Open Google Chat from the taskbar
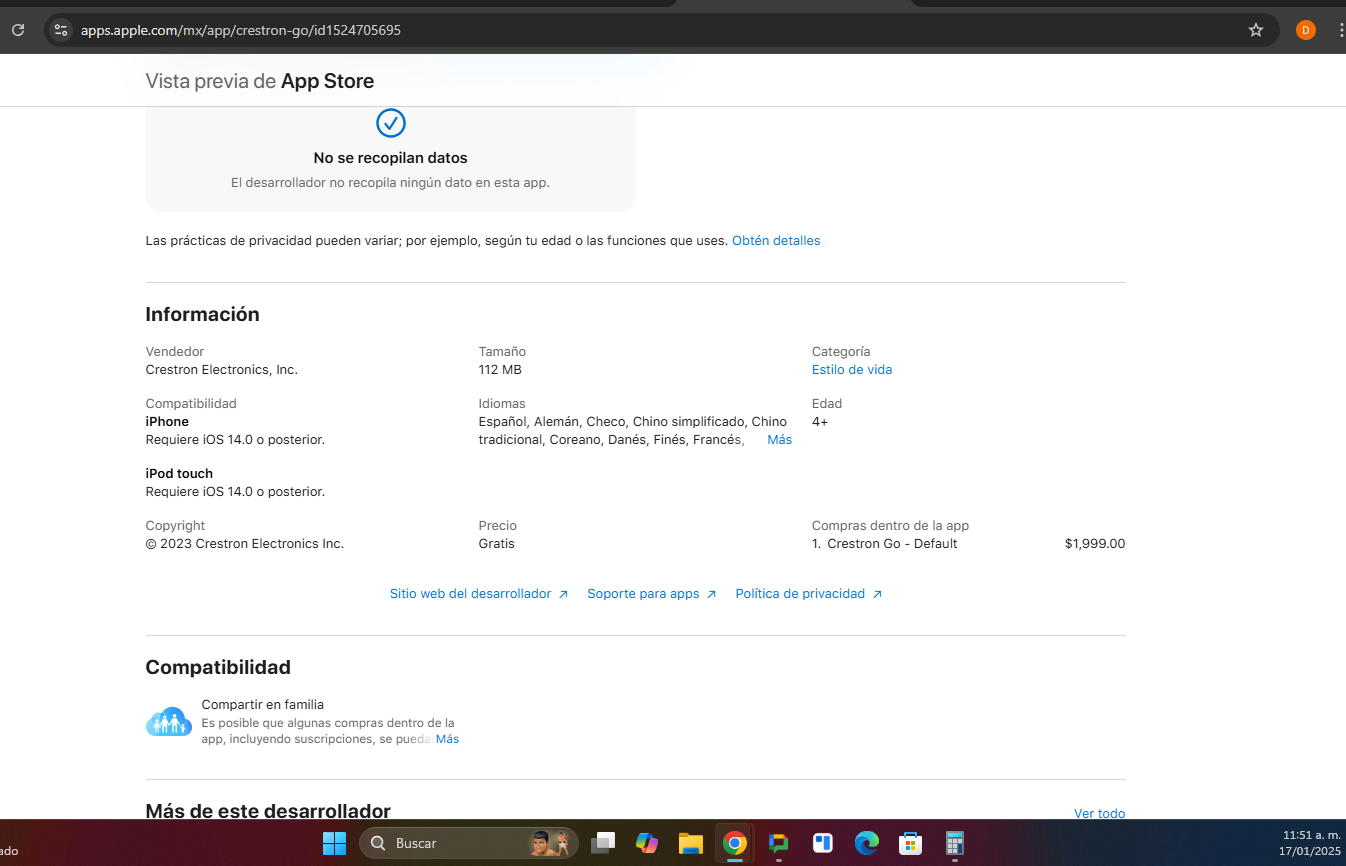The height and width of the screenshot is (866, 1346). click(779, 843)
